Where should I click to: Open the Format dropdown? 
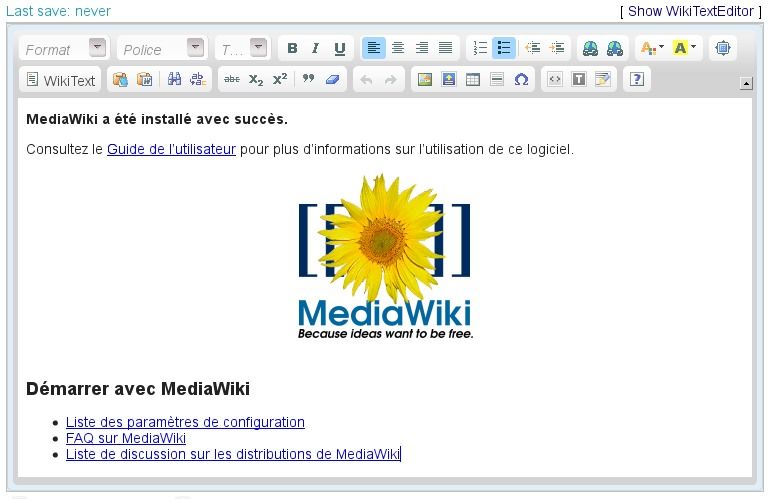[x=64, y=48]
